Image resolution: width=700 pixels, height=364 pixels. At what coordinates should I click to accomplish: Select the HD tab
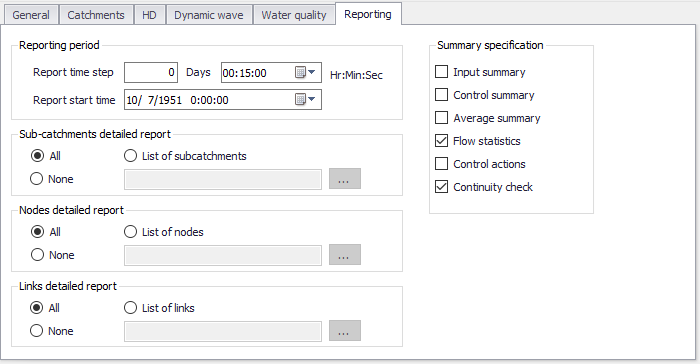point(149,15)
